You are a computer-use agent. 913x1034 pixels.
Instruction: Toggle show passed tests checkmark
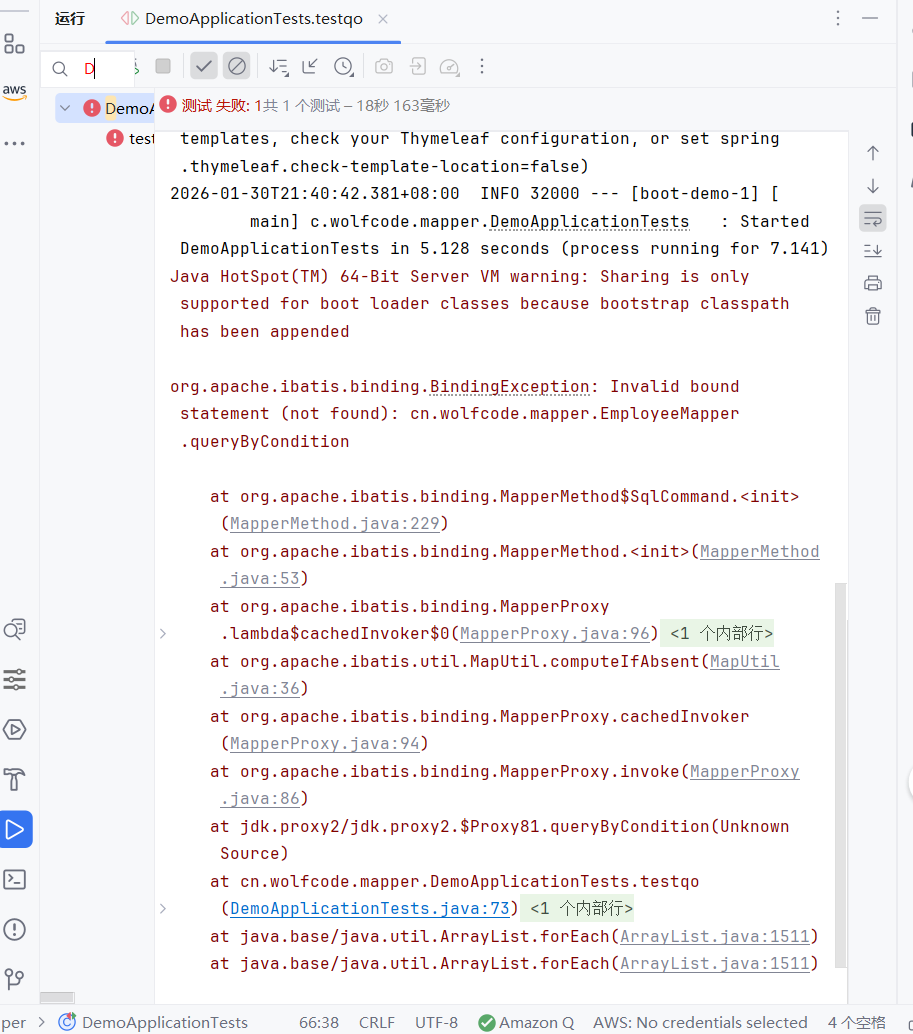tap(204, 66)
